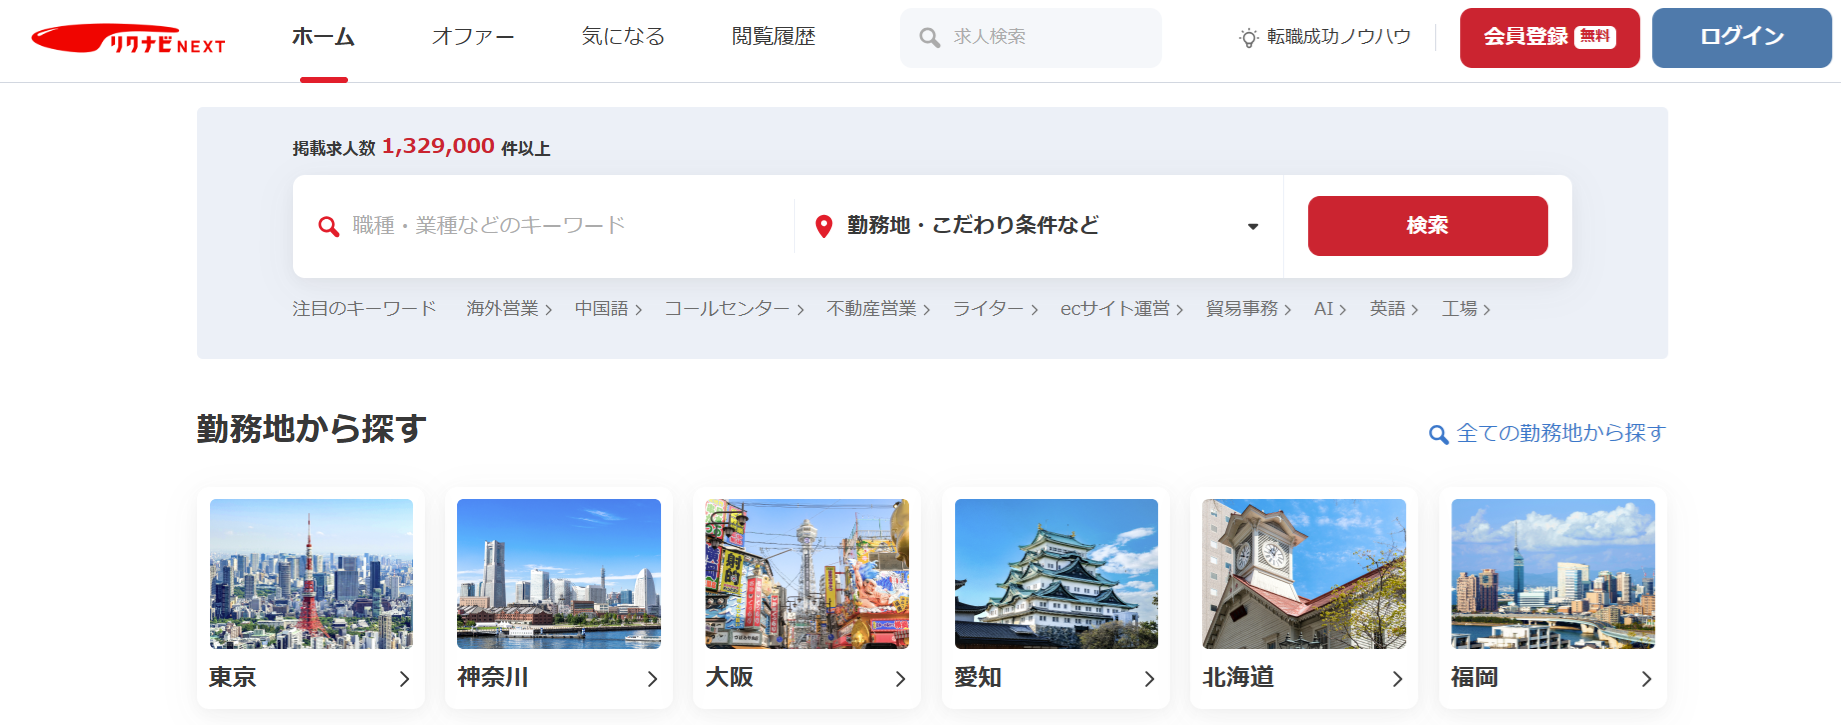This screenshot has width=1841, height=725.
Task: Switch to the 閲覧履歴 tab
Action: pos(773,37)
